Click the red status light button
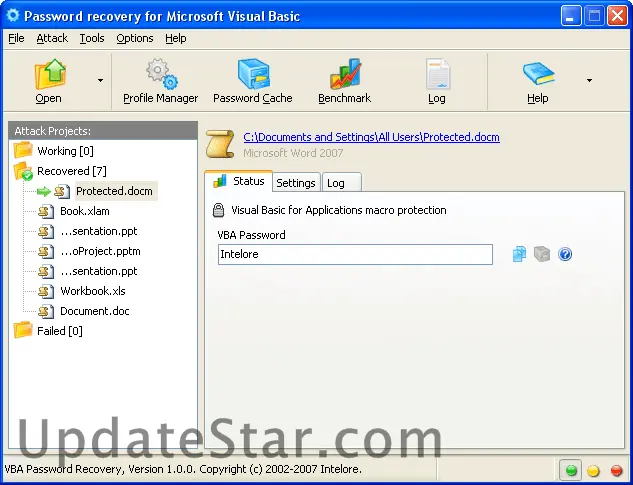 [616, 470]
